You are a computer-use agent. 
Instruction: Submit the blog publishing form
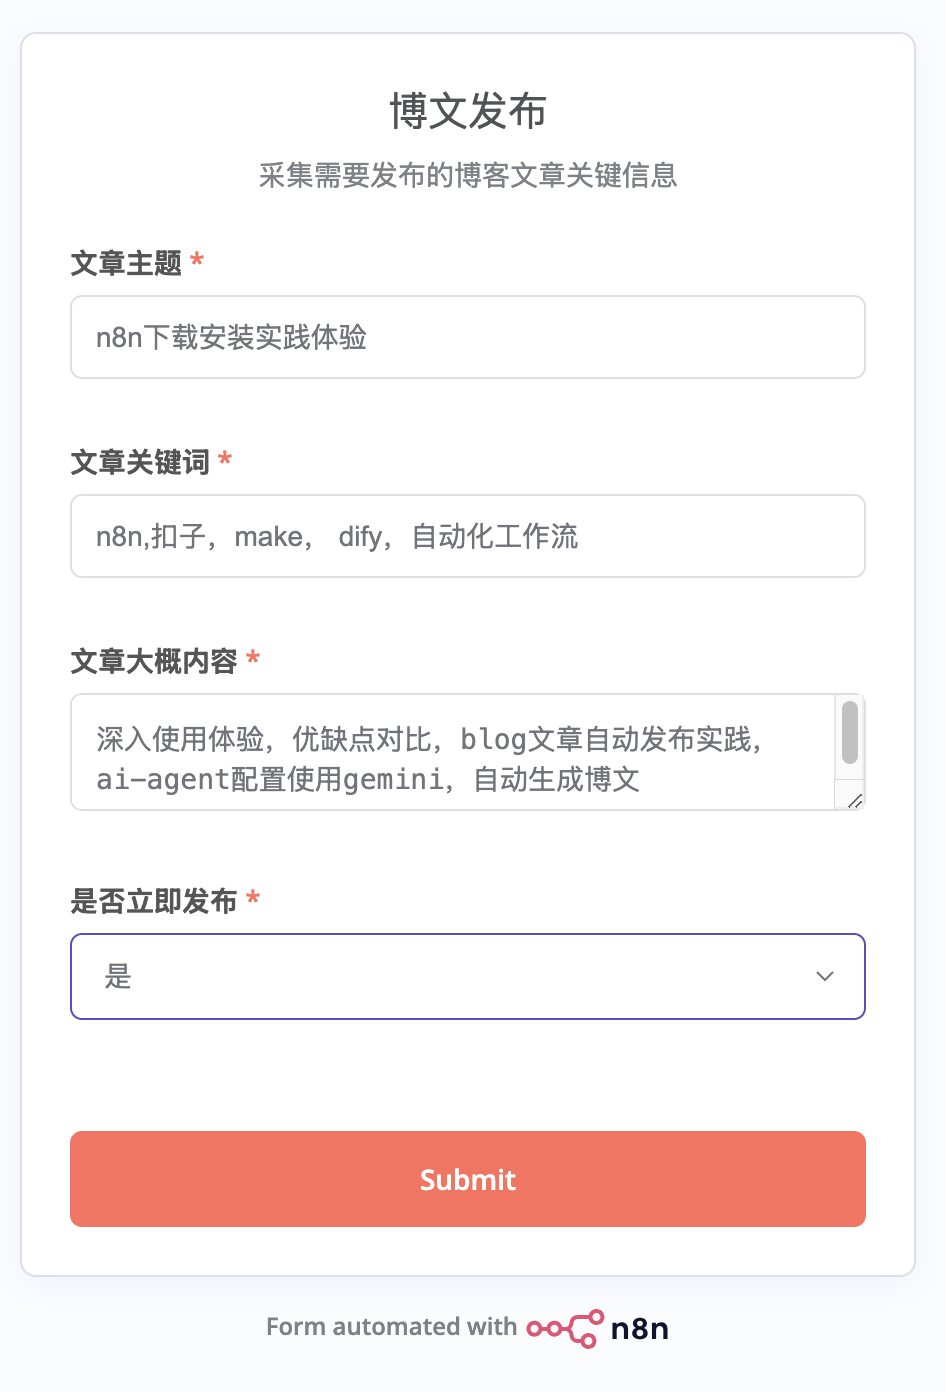tap(468, 1179)
